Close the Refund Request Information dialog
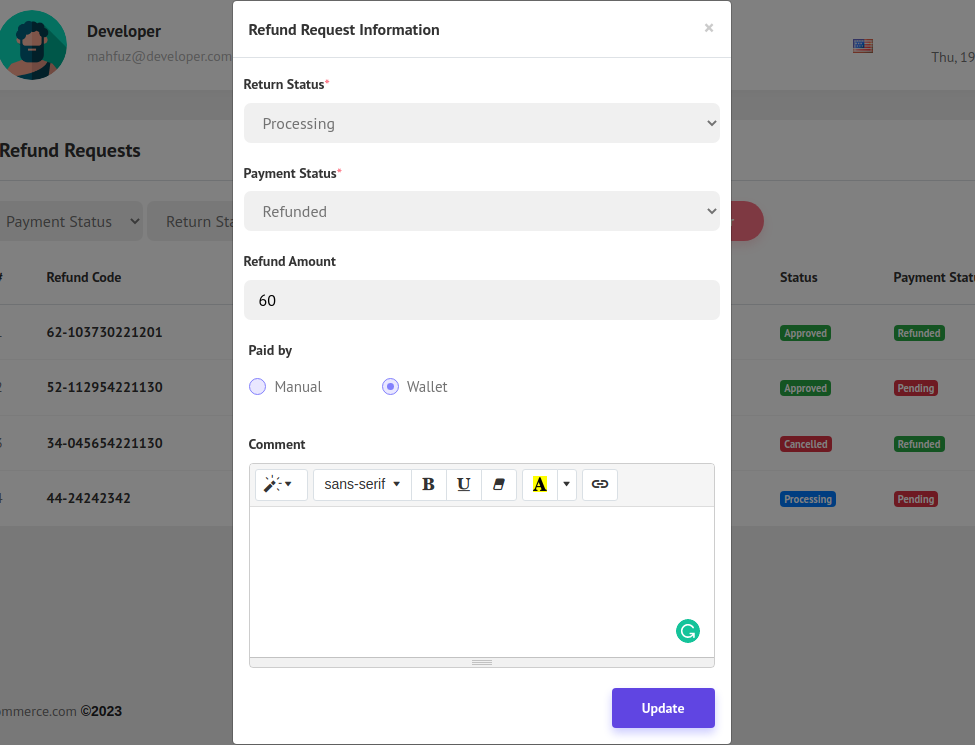 point(709,28)
